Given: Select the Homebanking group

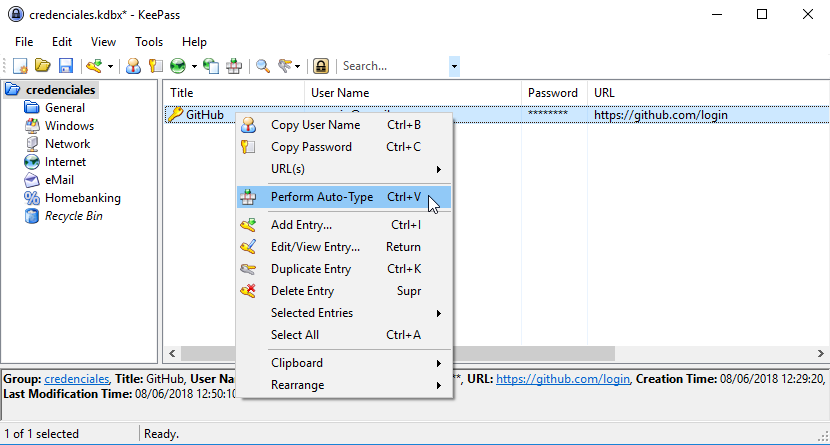Looking at the screenshot, I should pyautogui.click(x=83, y=198).
